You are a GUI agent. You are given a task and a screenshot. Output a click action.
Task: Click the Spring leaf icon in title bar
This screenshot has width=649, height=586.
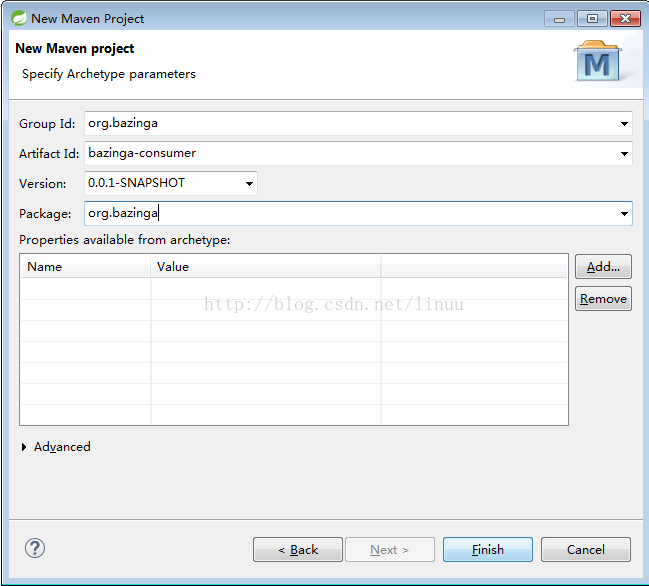19,18
